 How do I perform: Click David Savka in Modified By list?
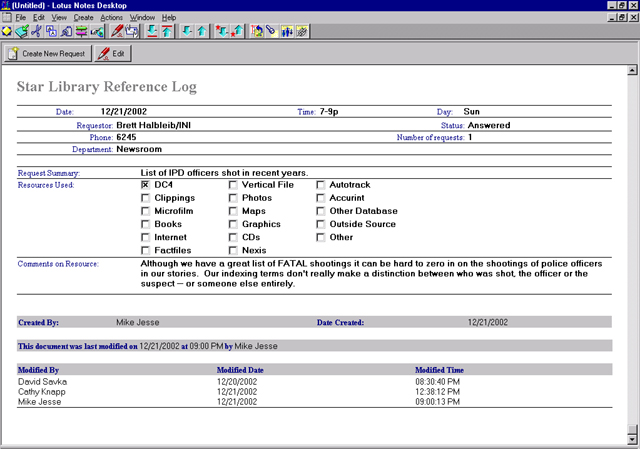click(x=42, y=382)
